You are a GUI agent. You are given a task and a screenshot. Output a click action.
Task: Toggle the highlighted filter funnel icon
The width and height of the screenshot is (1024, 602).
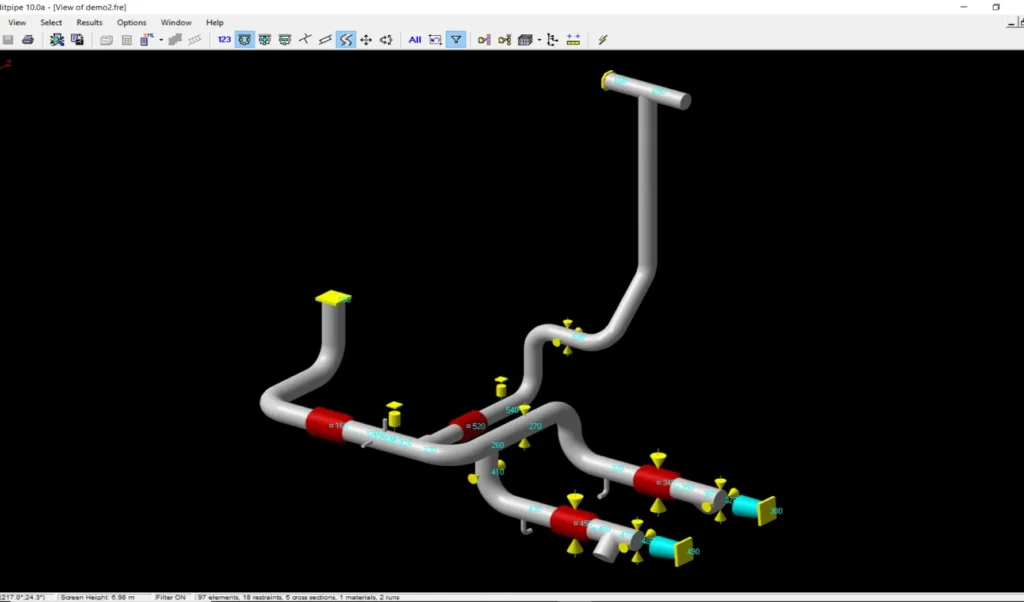click(x=456, y=39)
